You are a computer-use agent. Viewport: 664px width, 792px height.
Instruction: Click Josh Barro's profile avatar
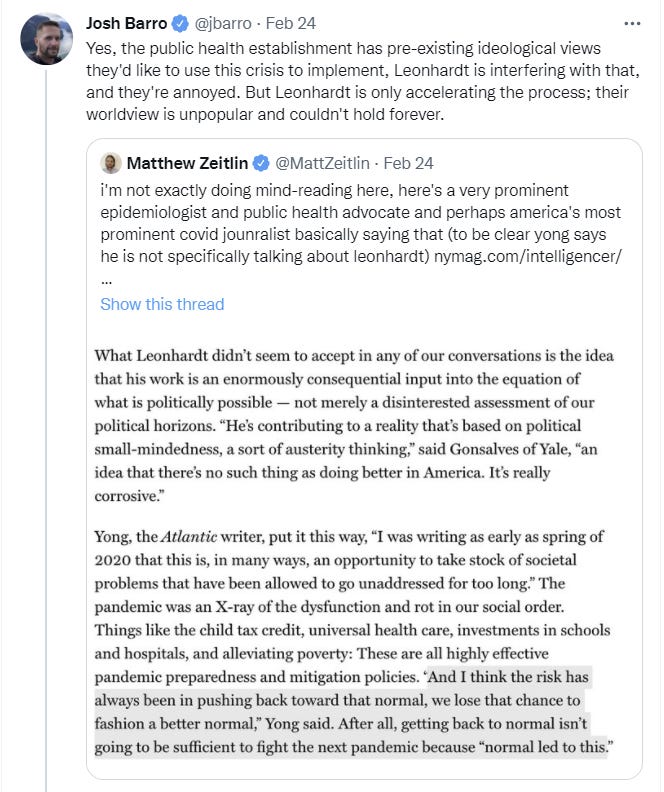46,40
